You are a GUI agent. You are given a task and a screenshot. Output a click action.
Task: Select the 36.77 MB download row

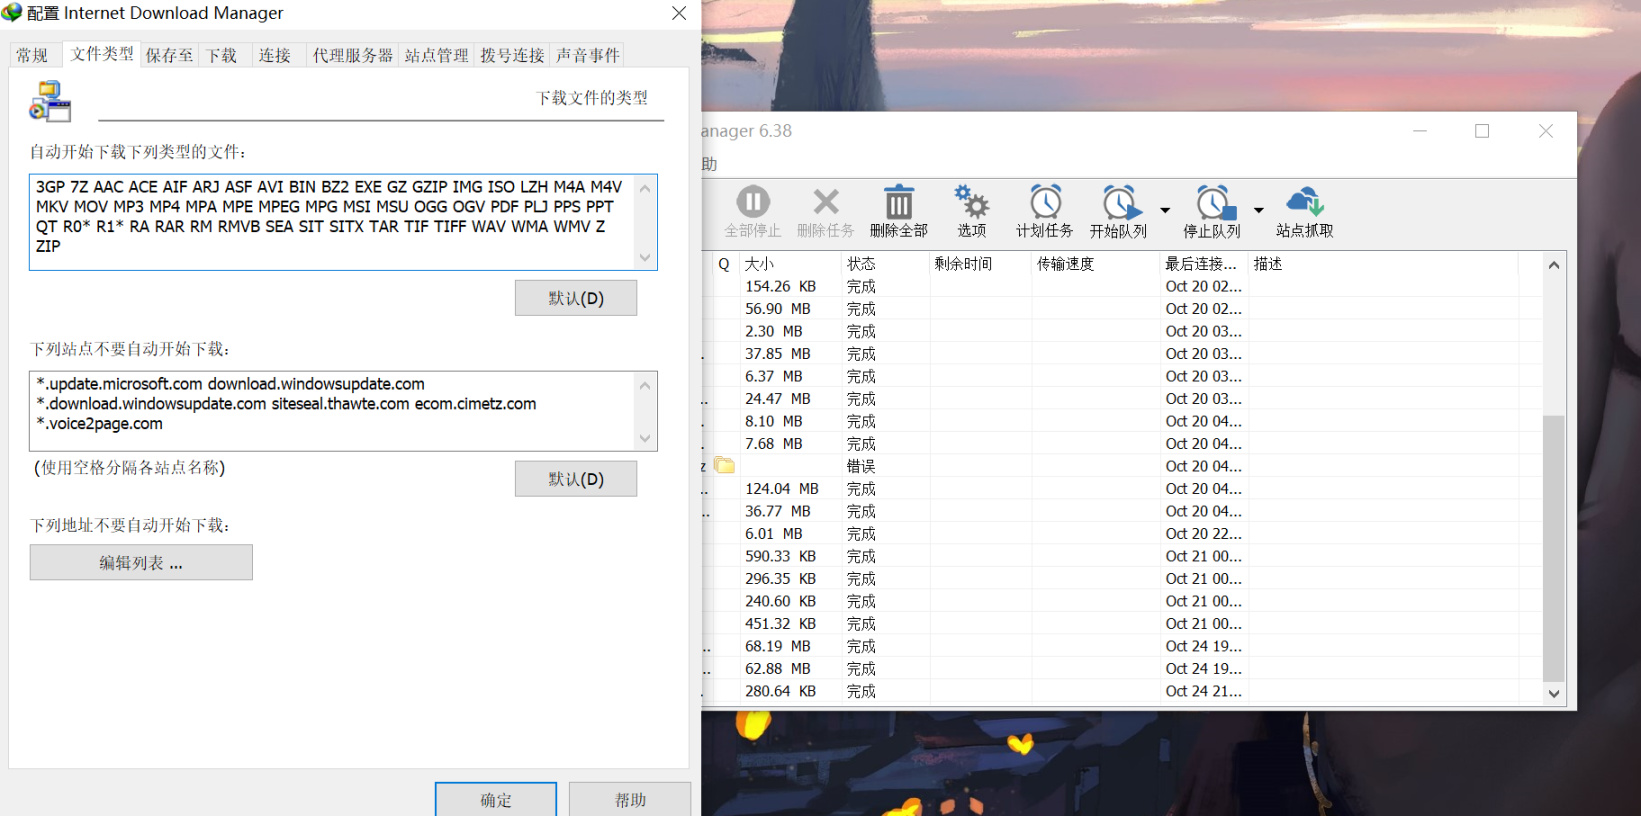pyautogui.click(x=1122, y=511)
